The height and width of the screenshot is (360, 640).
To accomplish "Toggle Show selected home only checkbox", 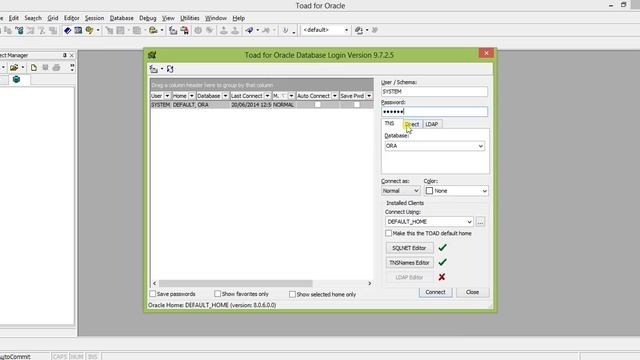I will [x=292, y=294].
